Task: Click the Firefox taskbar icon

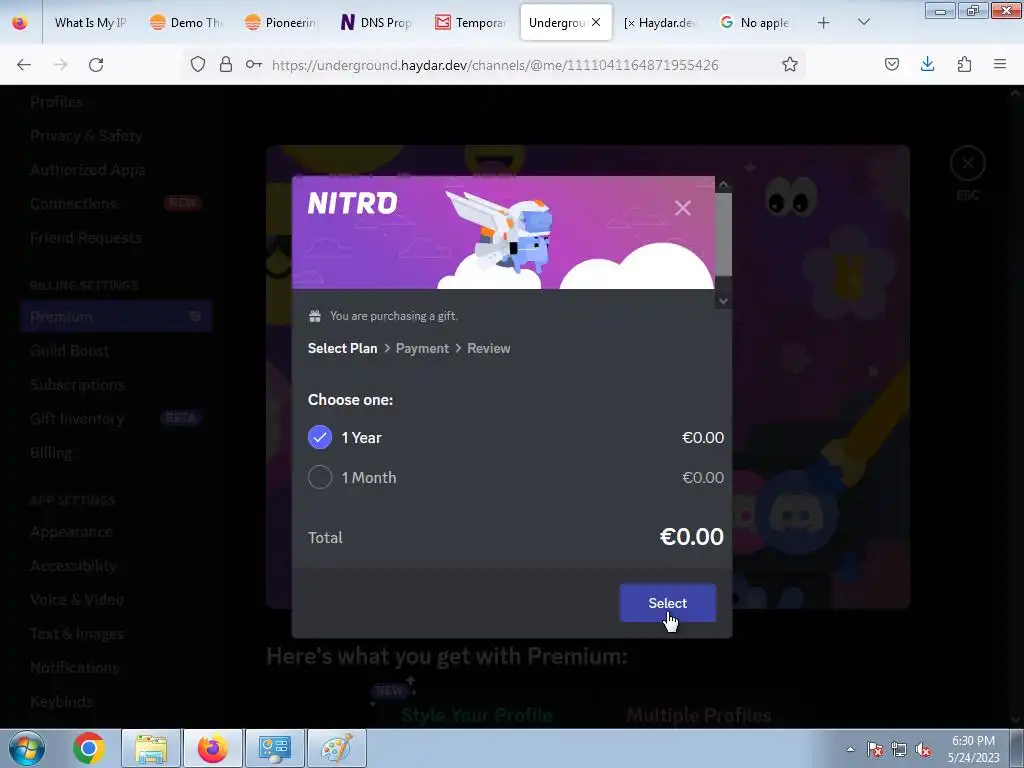Action: [x=213, y=748]
